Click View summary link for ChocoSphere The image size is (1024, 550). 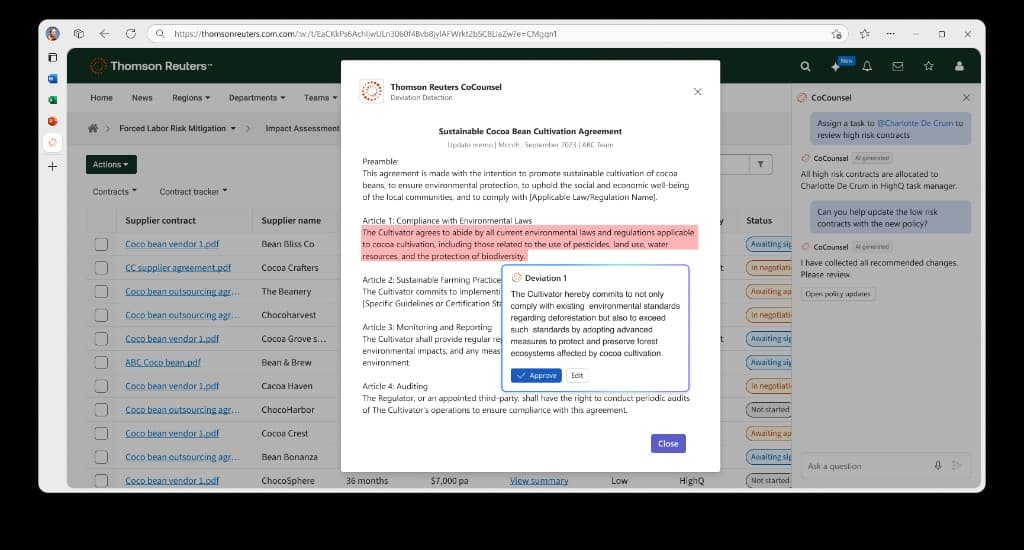539,481
